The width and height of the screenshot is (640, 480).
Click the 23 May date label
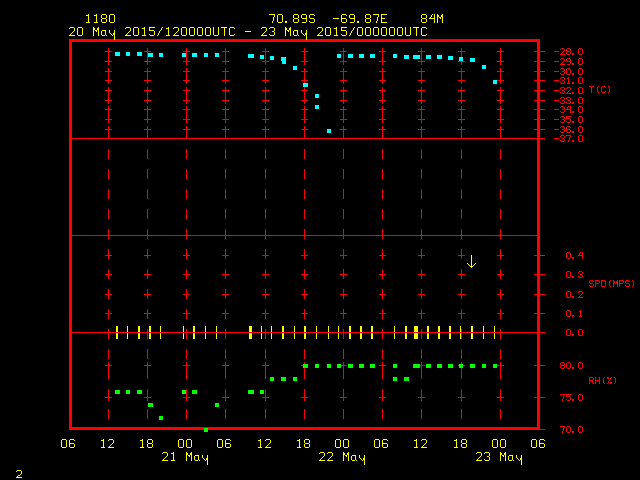[498, 458]
